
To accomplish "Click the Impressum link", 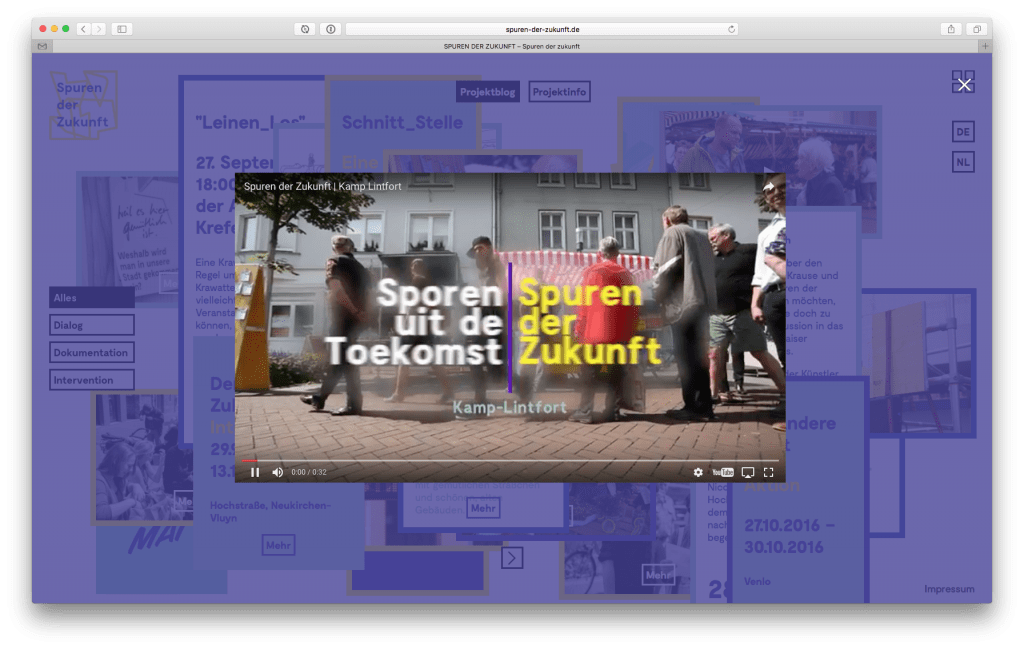I will (x=949, y=589).
